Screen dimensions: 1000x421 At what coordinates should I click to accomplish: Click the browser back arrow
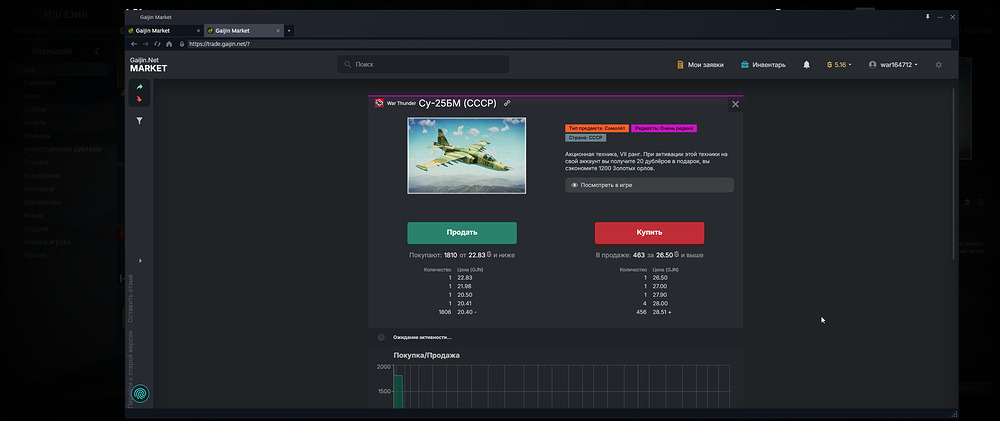click(x=134, y=44)
